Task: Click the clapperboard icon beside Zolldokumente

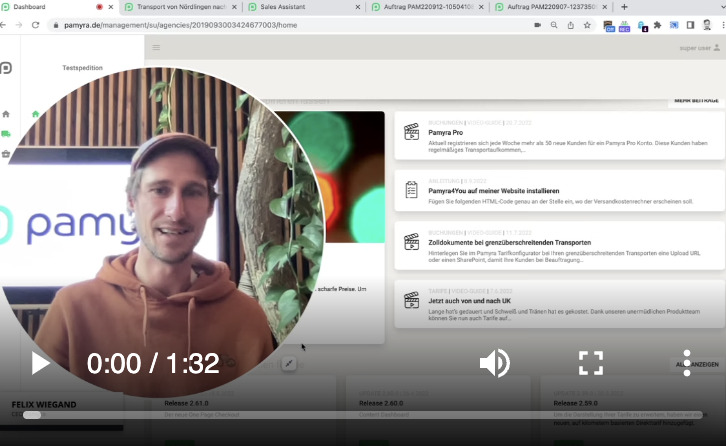Action: tap(411, 242)
